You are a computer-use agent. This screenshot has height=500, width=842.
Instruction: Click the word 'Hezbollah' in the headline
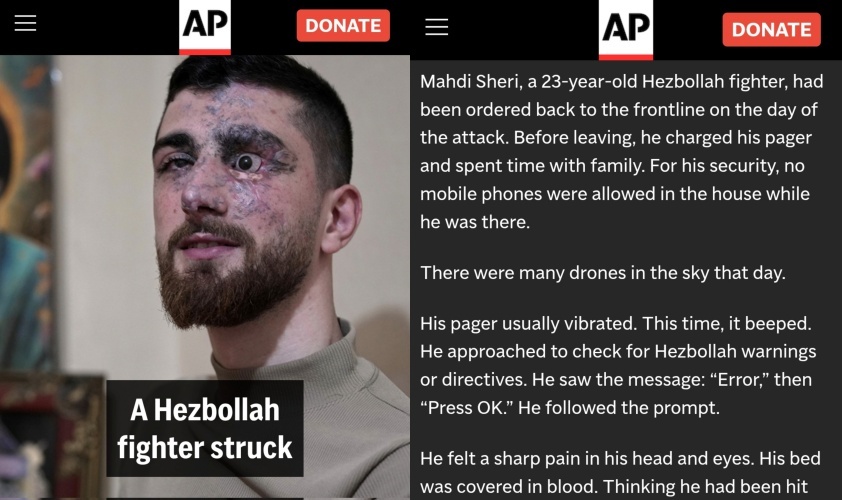pos(216,410)
